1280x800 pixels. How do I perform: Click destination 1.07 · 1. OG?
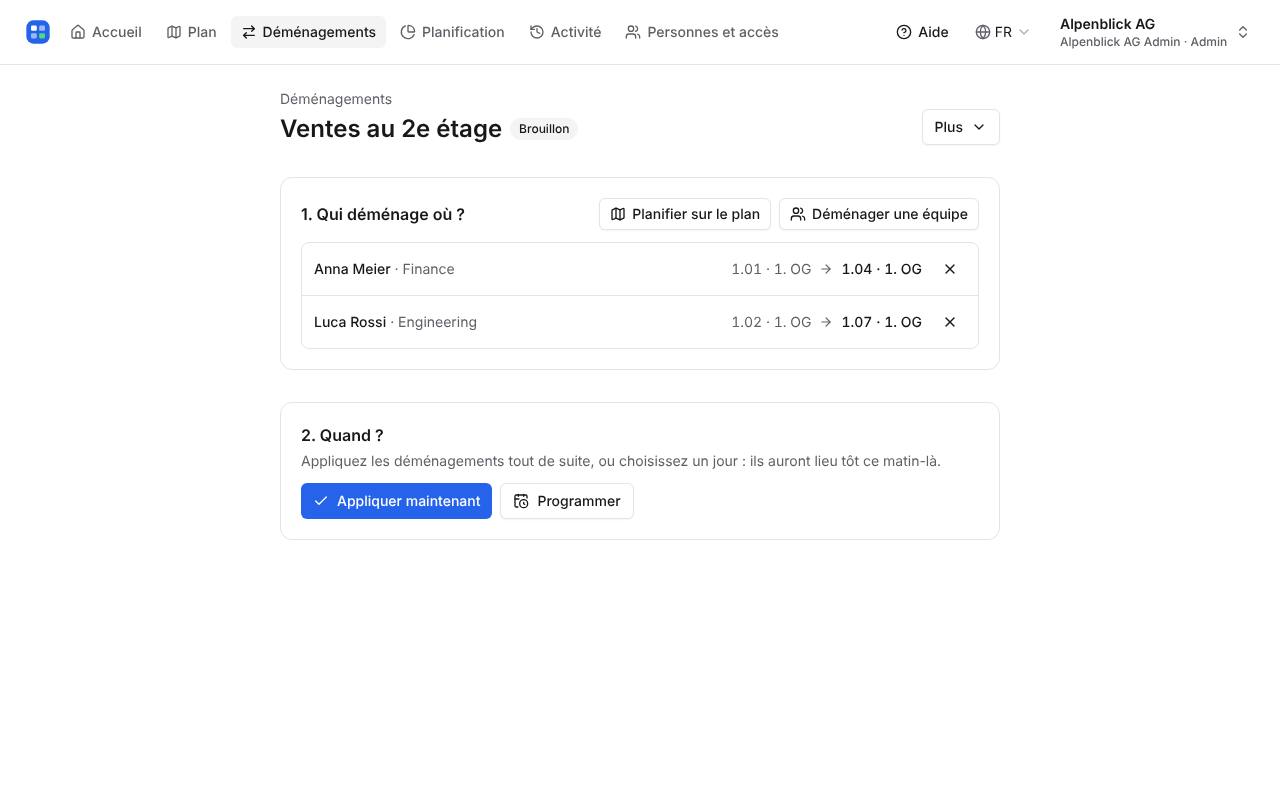click(882, 322)
